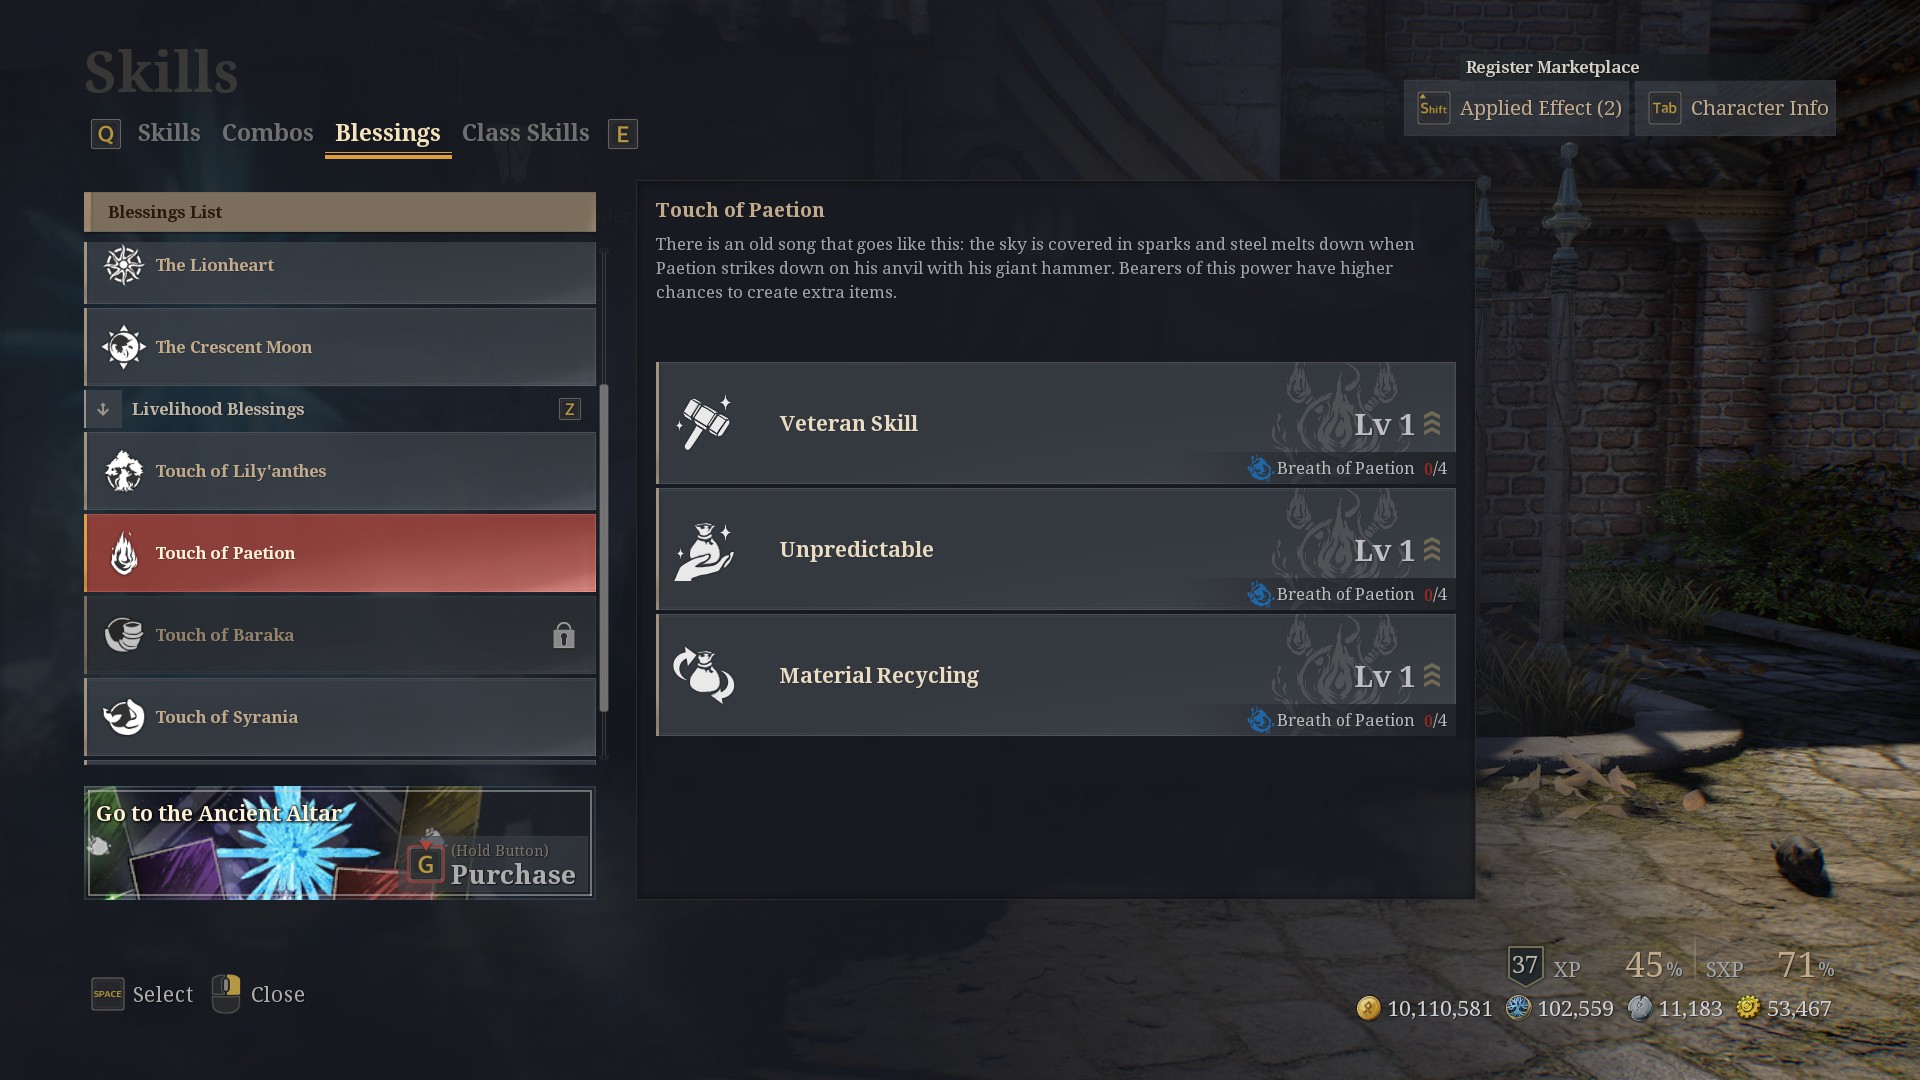Click the Touch of Baraka lock icon

[564, 635]
